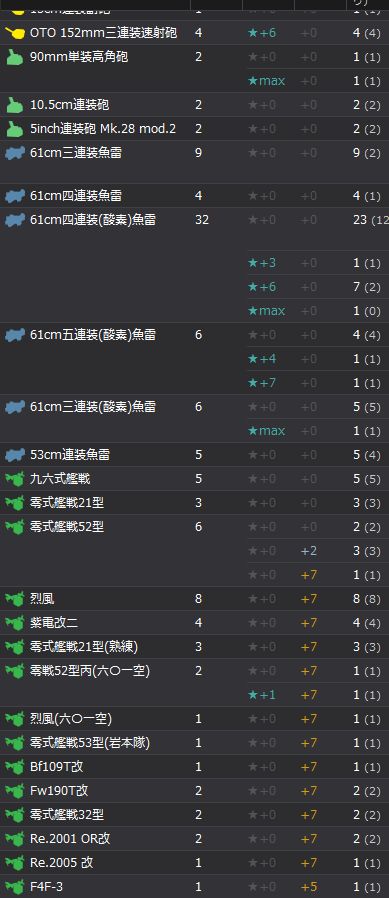Viewport: 389px width, 898px height.
Task: Click the green icon next to 10.5cm連装砲
Action: click(x=15, y=105)
